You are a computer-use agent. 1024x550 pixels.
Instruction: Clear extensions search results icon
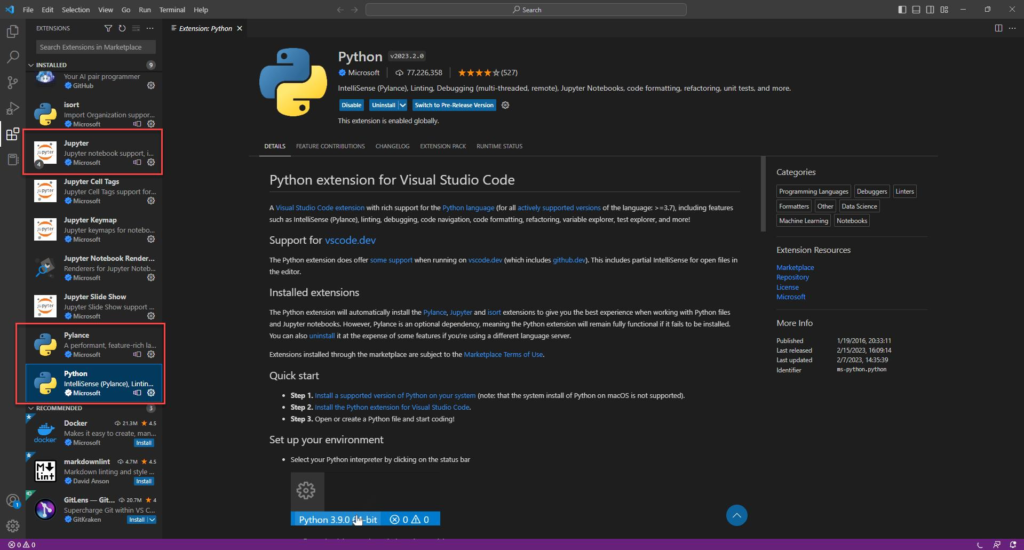pyautogui.click(x=136, y=29)
